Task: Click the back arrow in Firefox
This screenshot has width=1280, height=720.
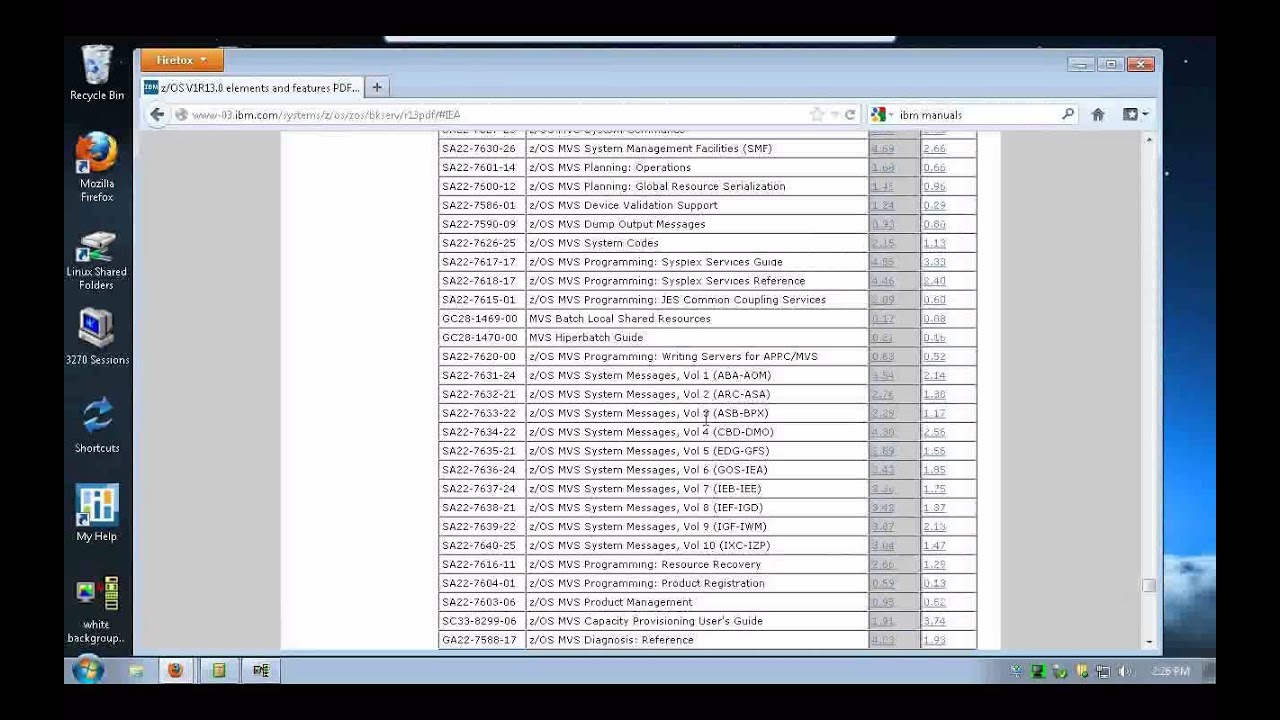Action: [157, 115]
